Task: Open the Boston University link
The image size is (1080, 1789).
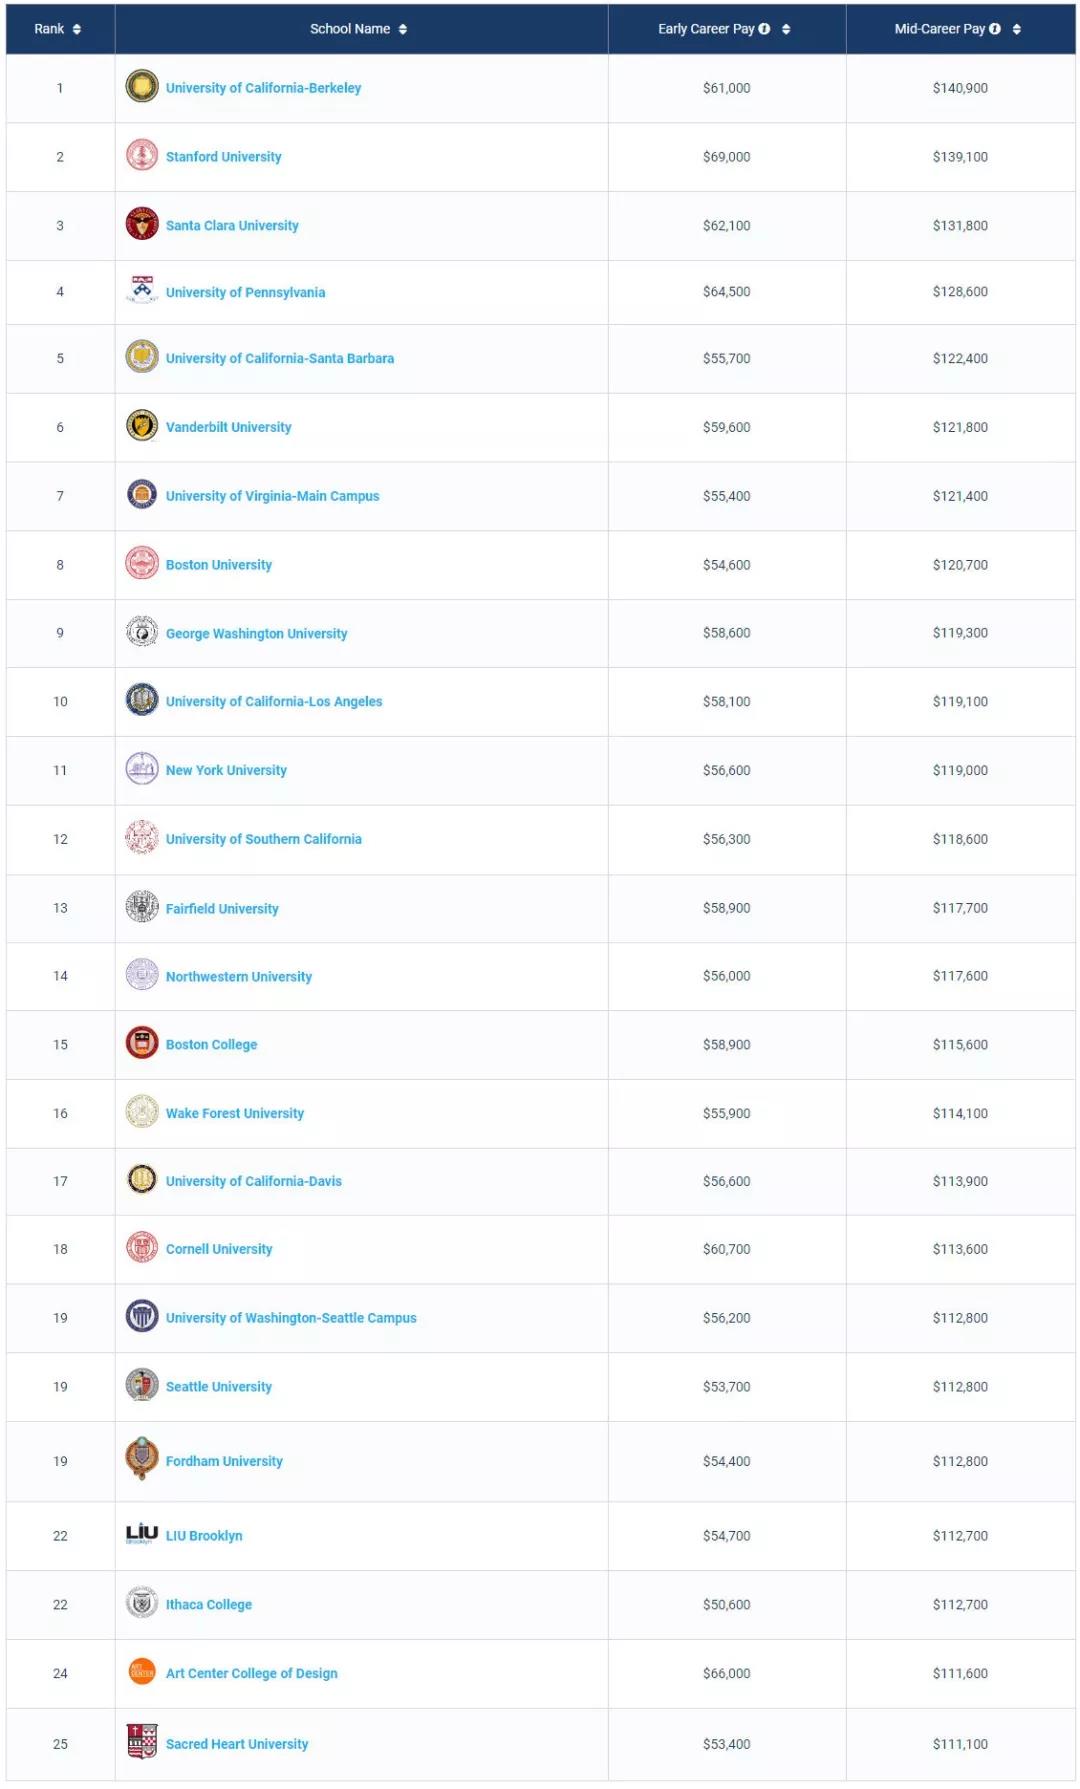Action: (219, 565)
